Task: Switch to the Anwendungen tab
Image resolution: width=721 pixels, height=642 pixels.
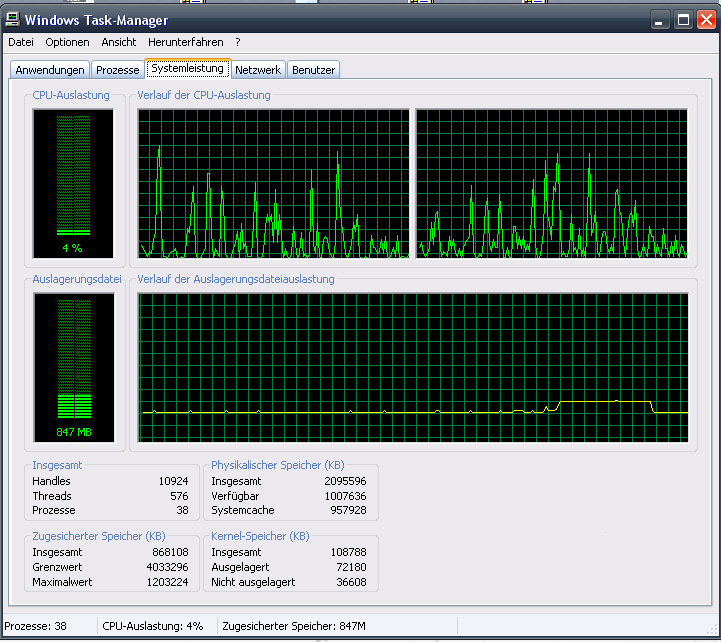Action: click(x=50, y=70)
